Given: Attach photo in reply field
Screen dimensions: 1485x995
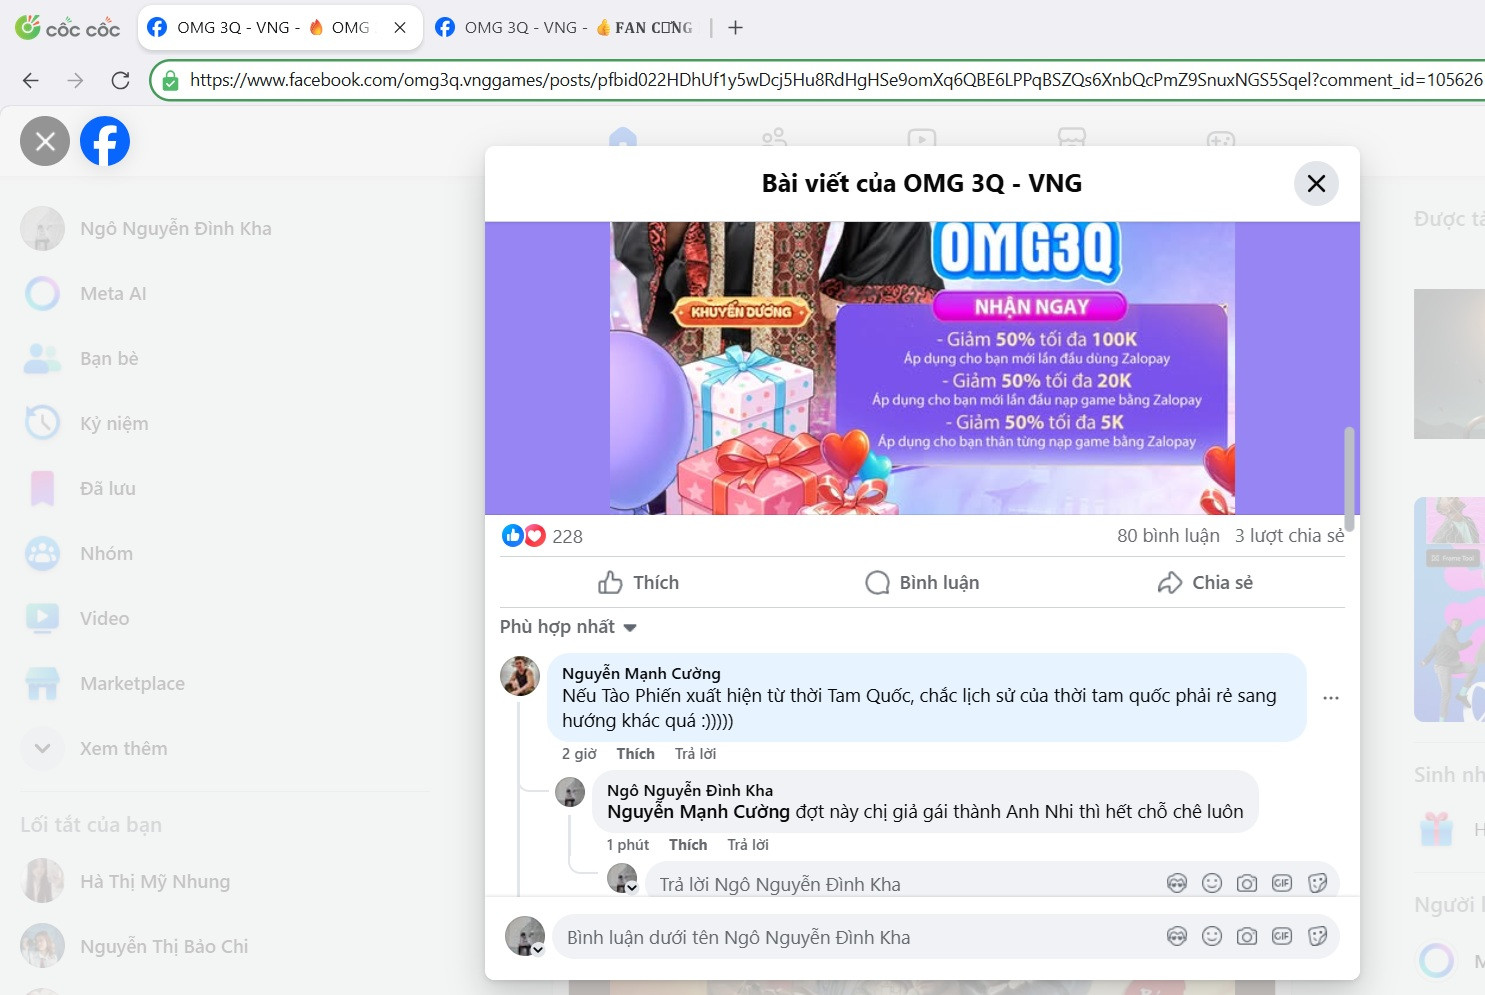Looking at the screenshot, I should [x=1247, y=883].
